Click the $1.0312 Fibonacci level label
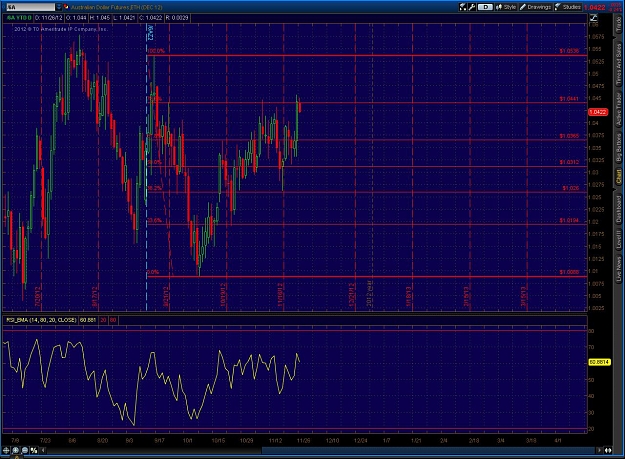 [569, 162]
